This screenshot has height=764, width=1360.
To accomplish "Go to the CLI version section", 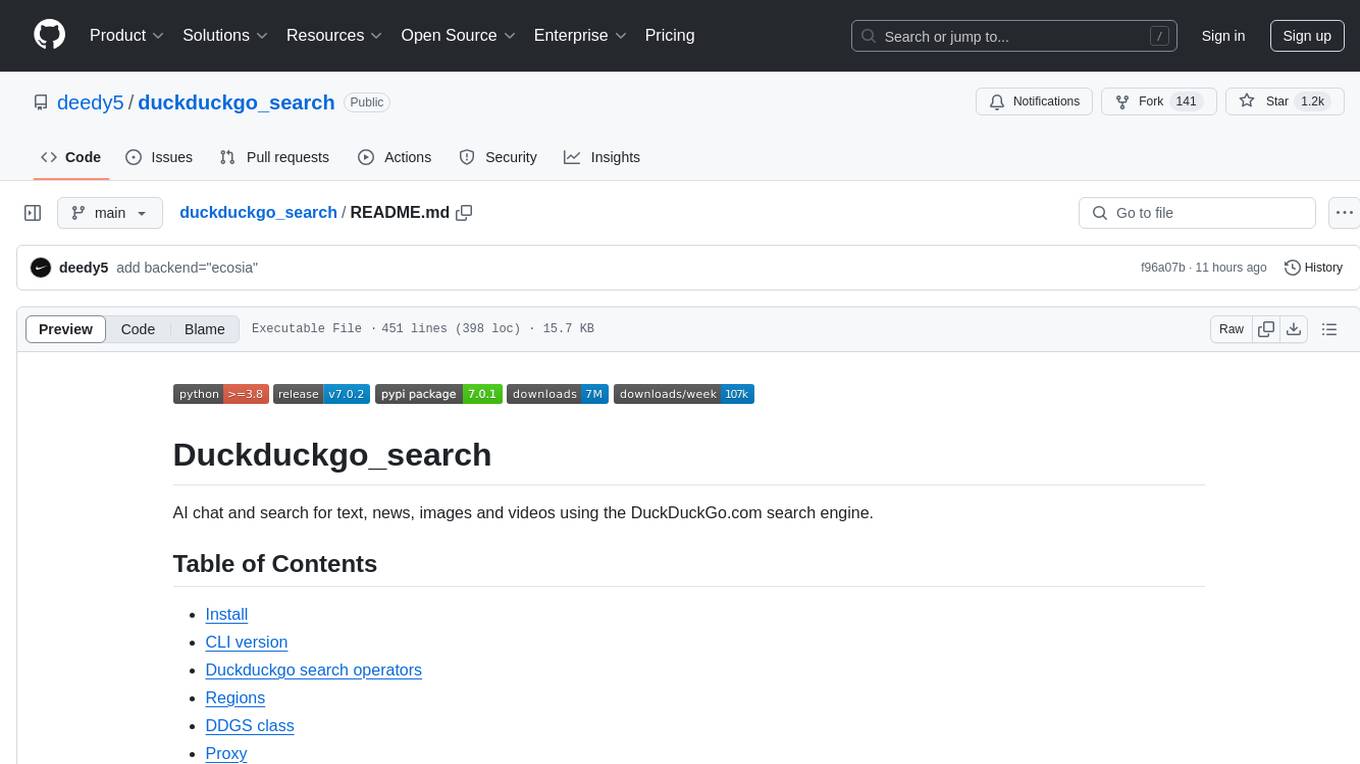I will 246,642.
